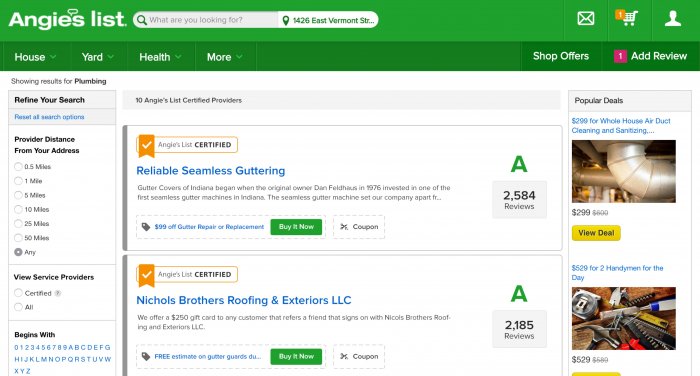
Task: Get Coupon for Nichols Brothers Roofing
Action: [359, 356]
